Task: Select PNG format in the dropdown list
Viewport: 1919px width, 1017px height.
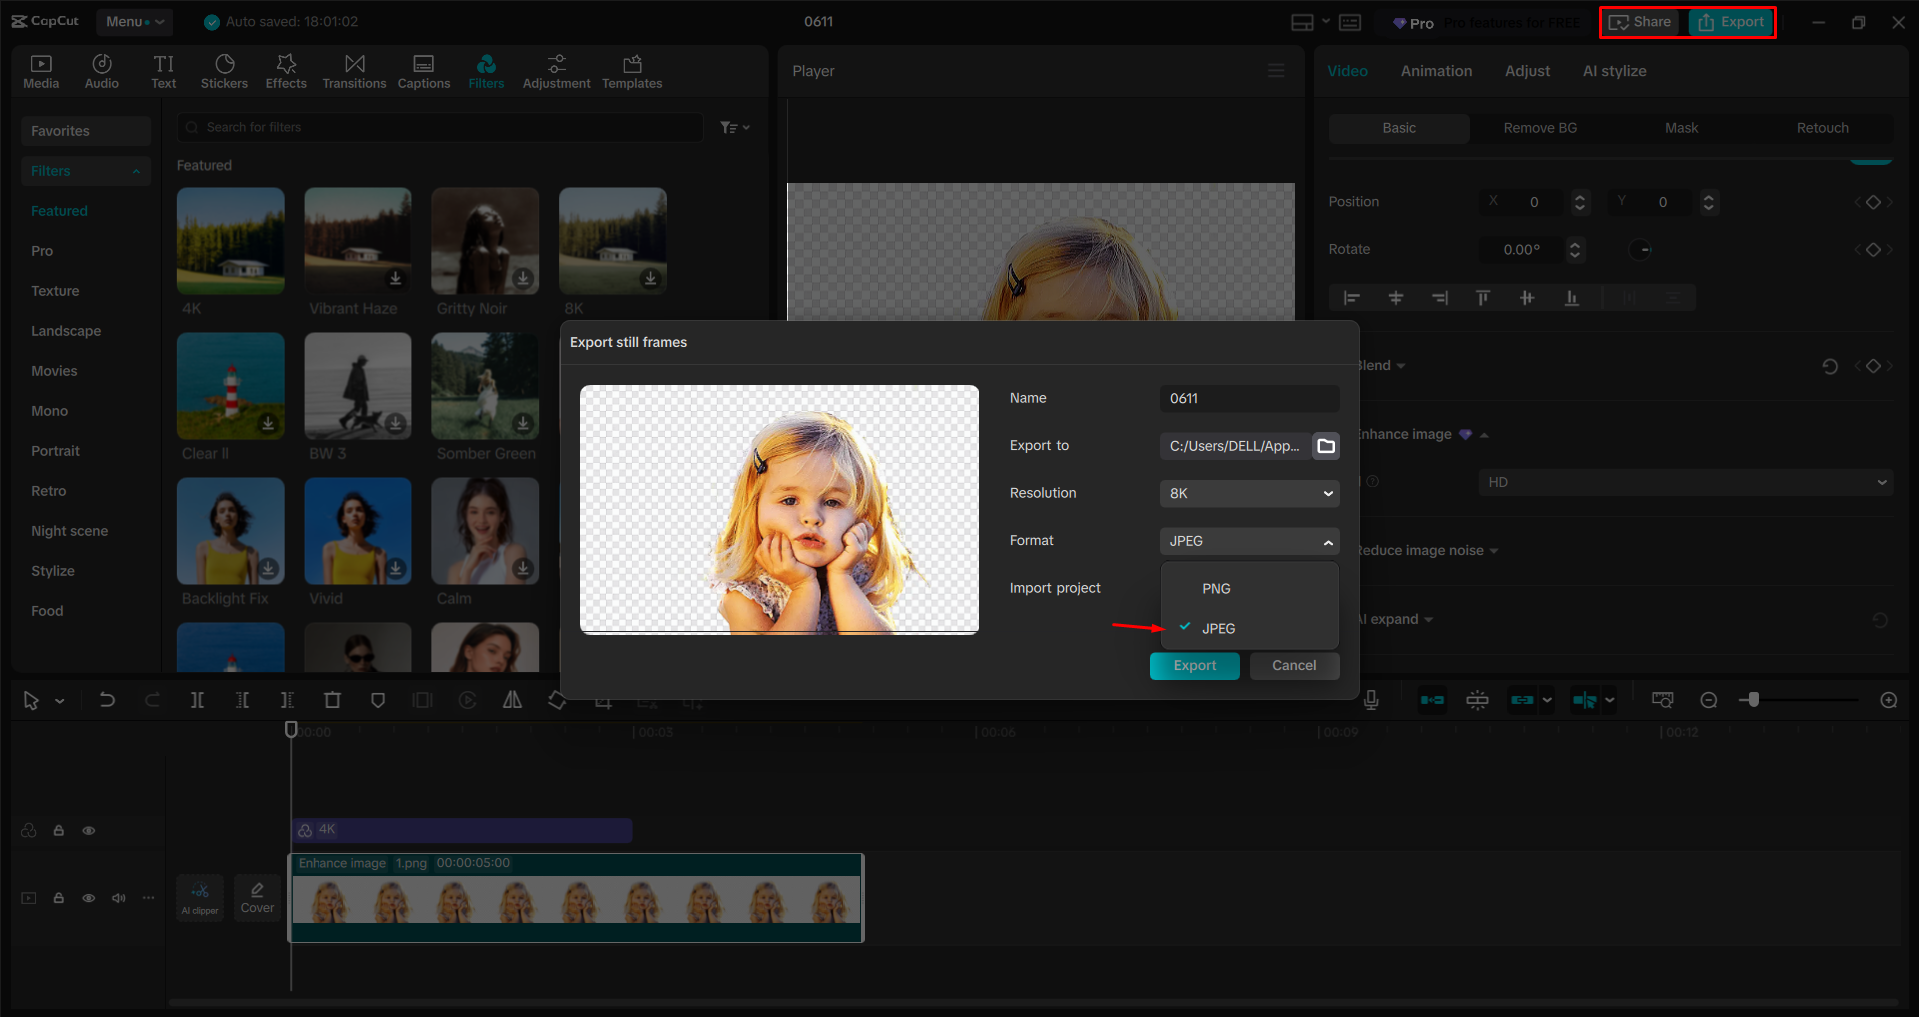Action: pyautogui.click(x=1216, y=588)
